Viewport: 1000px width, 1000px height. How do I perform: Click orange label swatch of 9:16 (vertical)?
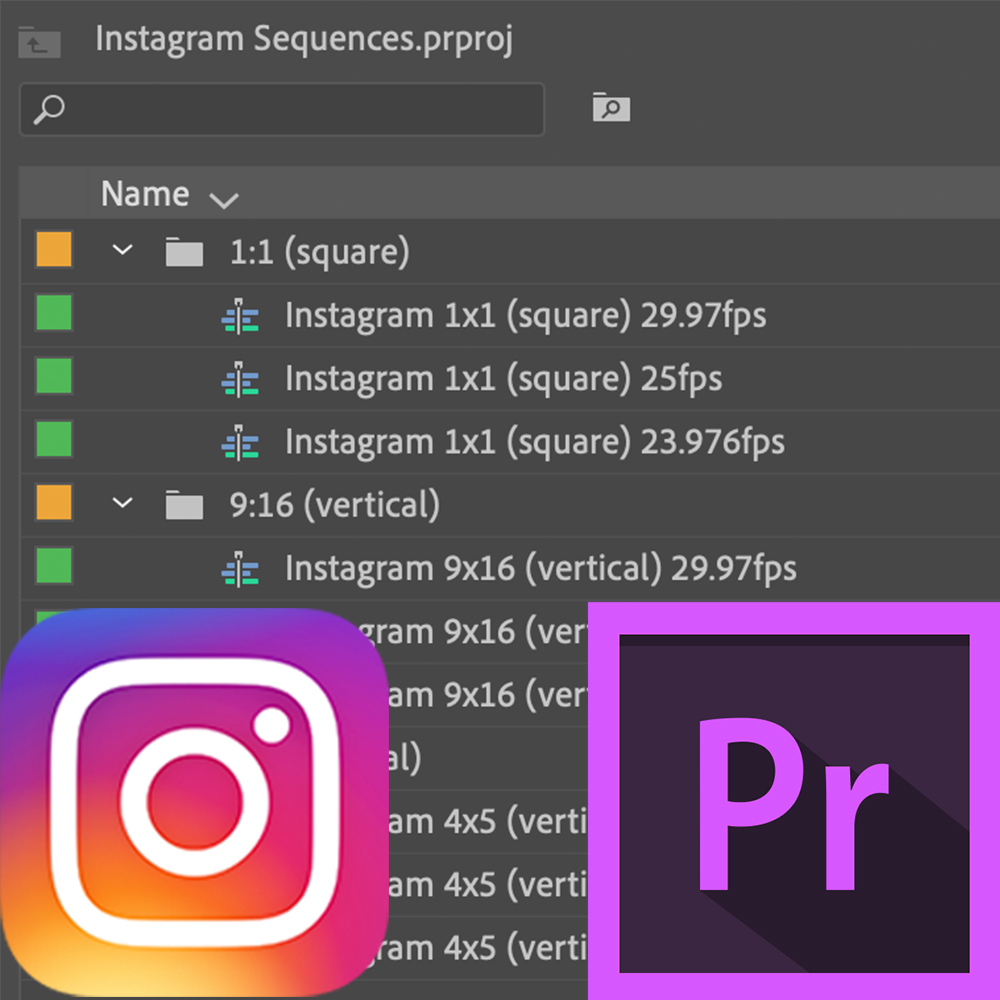pyautogui.click(x=54, y=503)
